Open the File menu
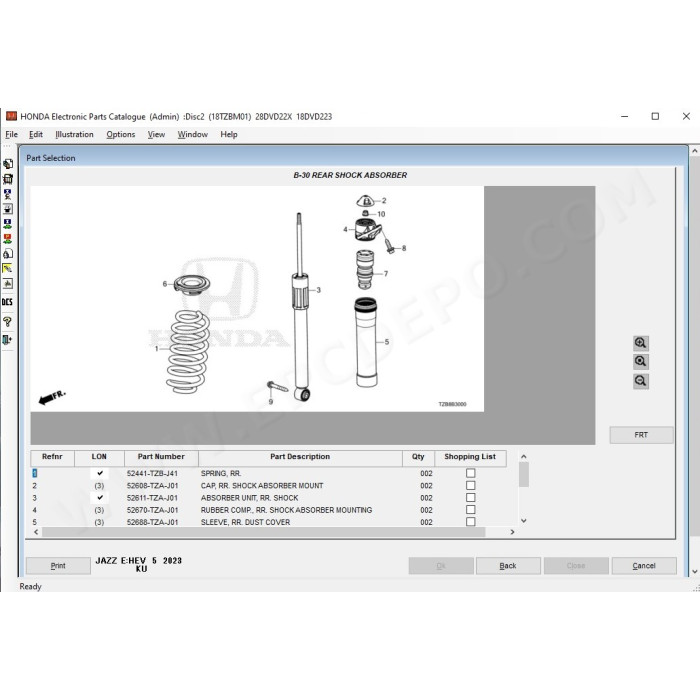700x700 pixels. click(12, 134)
